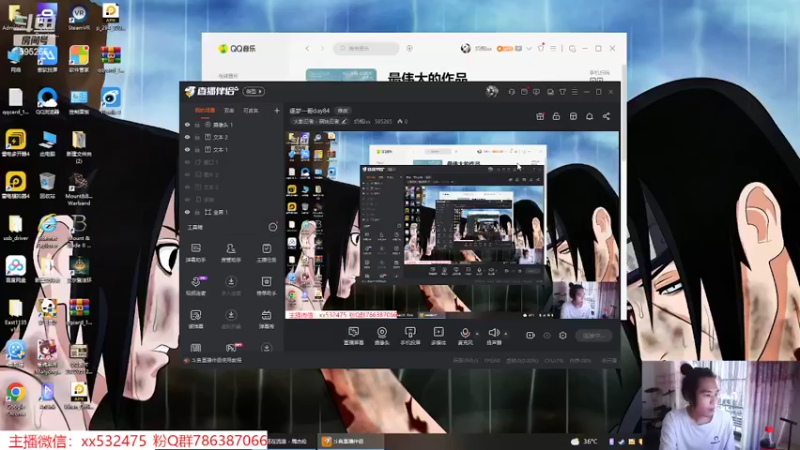The image size is (800, 450).
Task: Click the QQ音乐 user avatar
Action: tap(465, 48)
